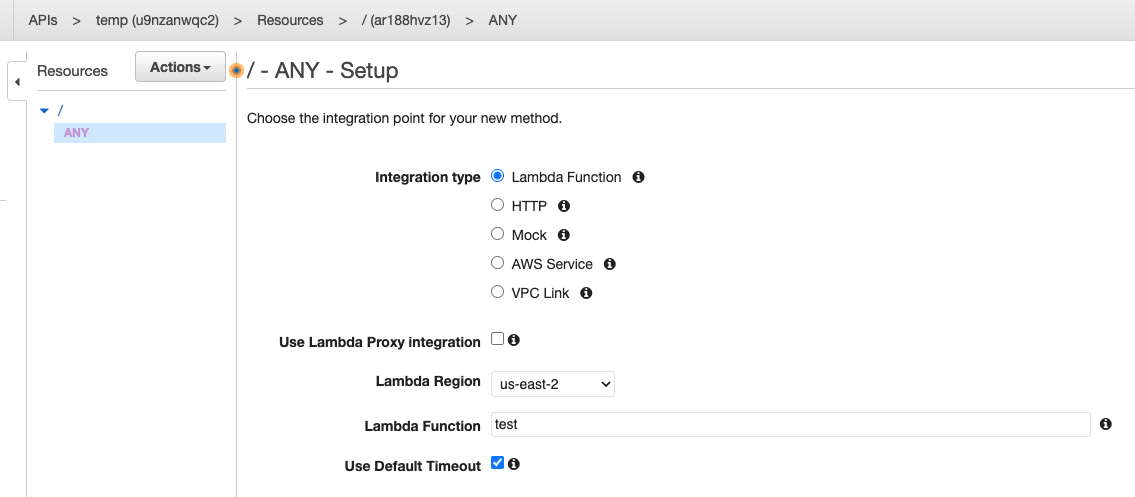Screen dimensions: 1135x497
Task: Click the Lambda Proxy integration info icon
Action: (514, 340)
